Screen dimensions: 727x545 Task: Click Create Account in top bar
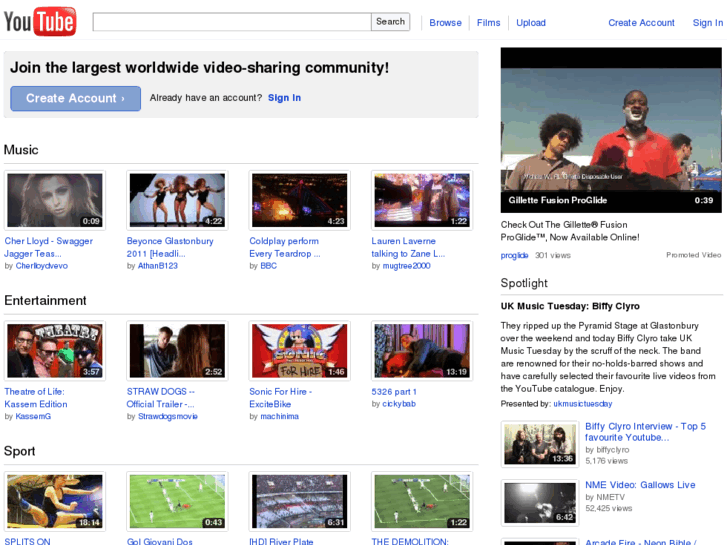point(641,23)
